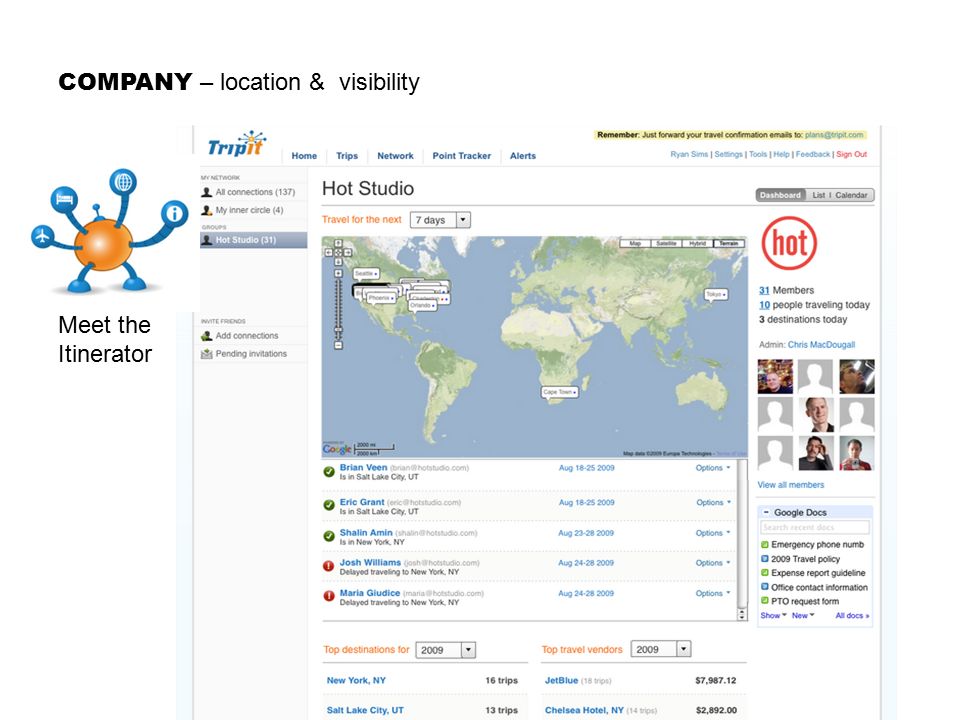960x720 pixels.
Task: Click View all members link
Action: click(791, 485)
